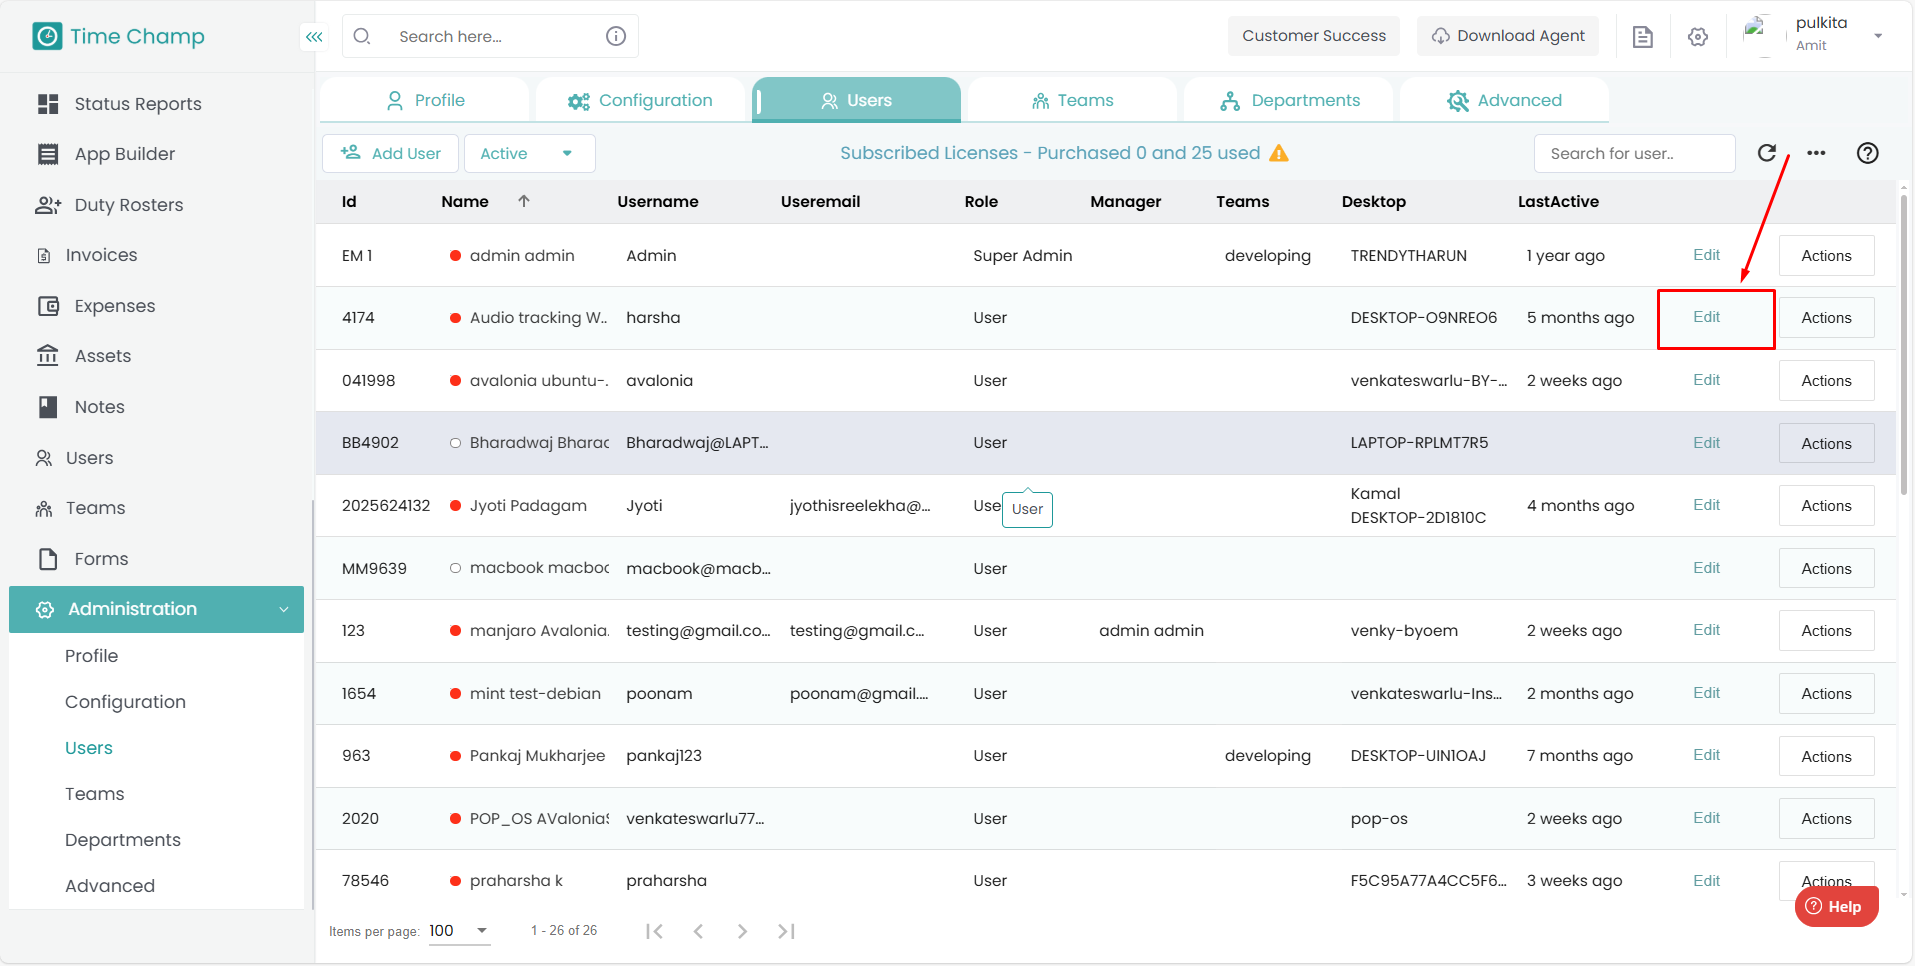Click the document icon in top bar
Screen dimensions: 1915x966
[x=1642, y=37]
